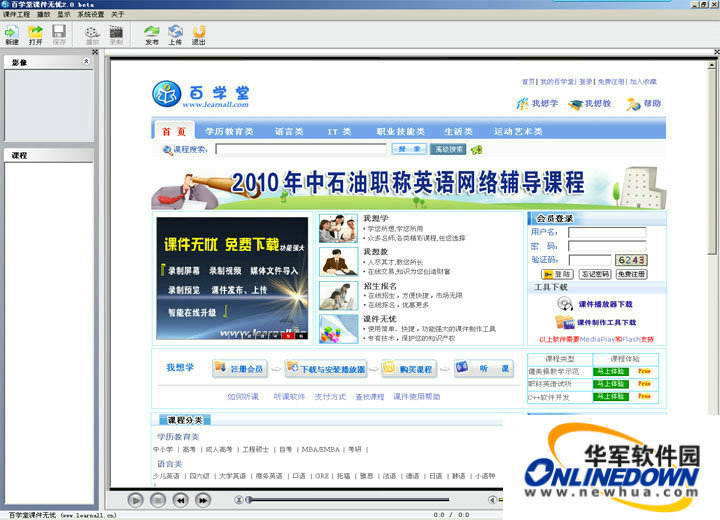Open the 系统设置 menu
Image resolution: width=720 pixels, height=520 pixels.
(x=90, y=14)
